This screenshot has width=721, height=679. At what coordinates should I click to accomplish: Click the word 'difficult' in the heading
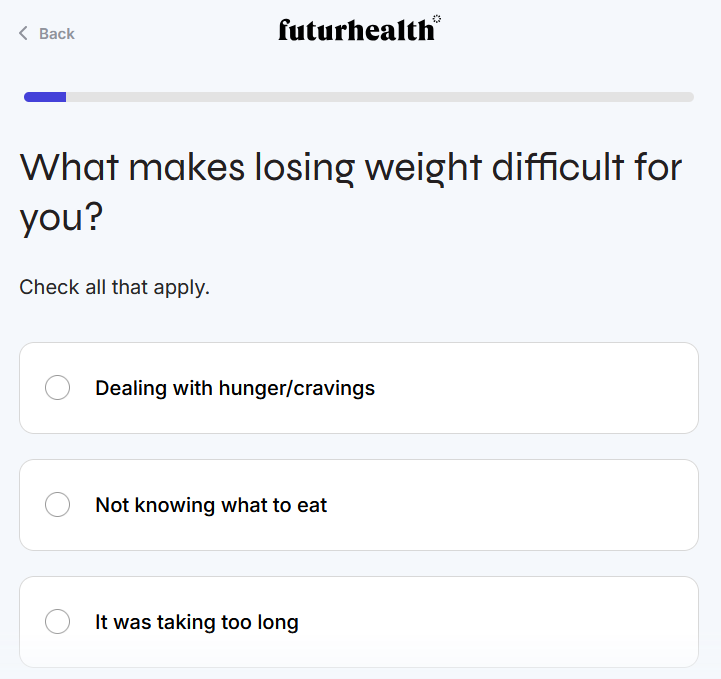pyautogui.click(x=557, y=167)
